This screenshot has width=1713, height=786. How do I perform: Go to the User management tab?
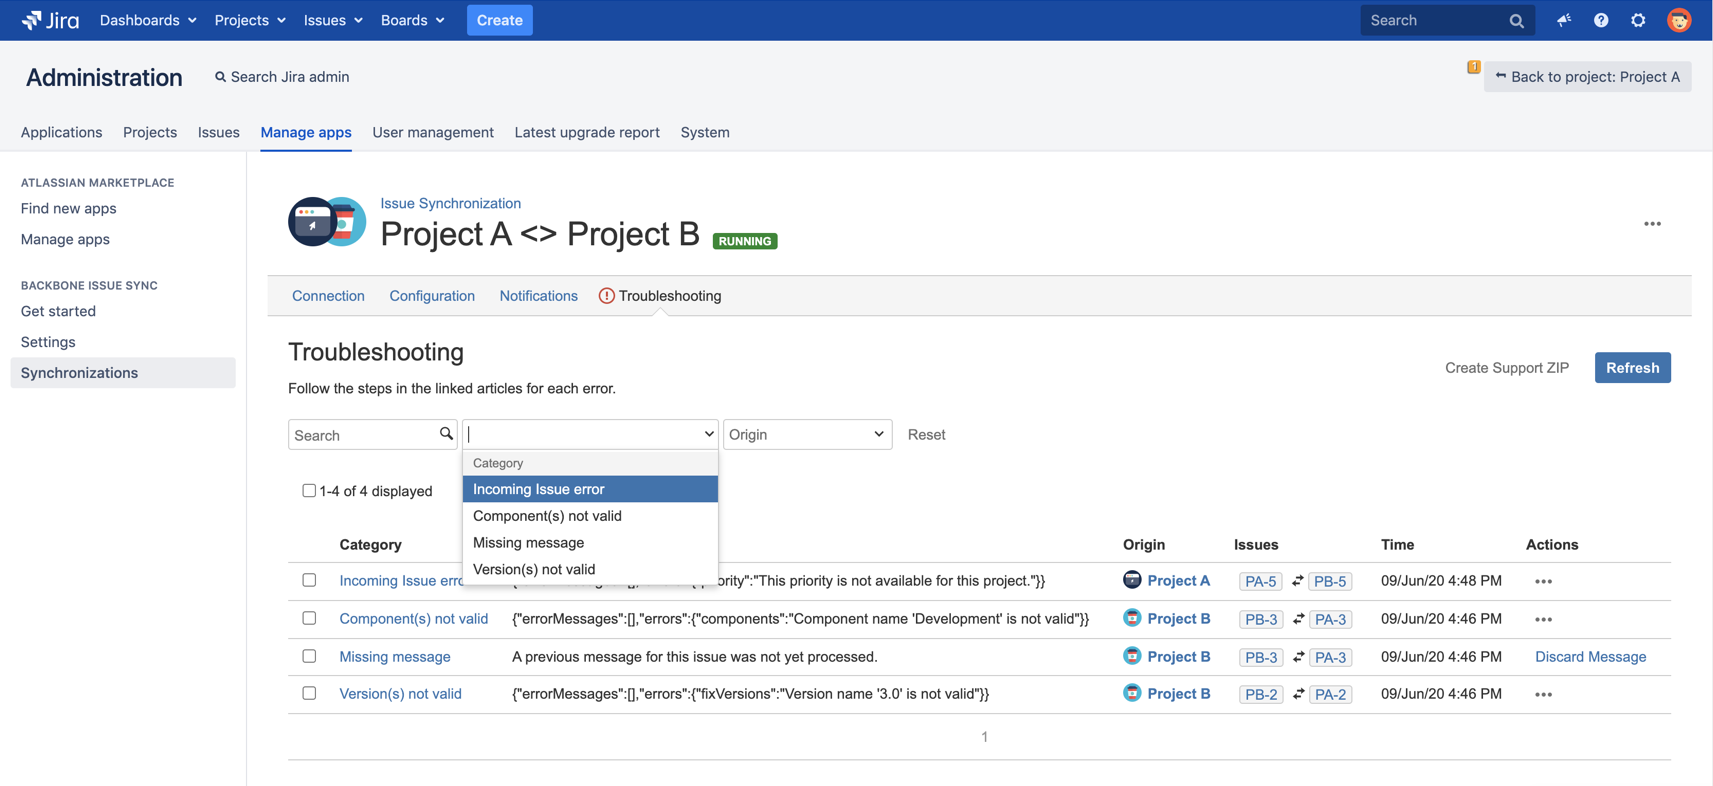[433, 132]
